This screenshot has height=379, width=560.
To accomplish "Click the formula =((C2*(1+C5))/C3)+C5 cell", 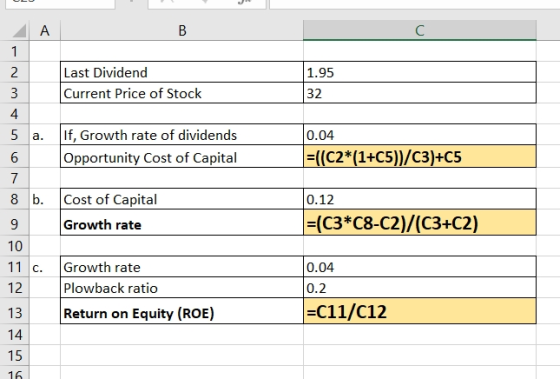I will [x=420, y=156].
